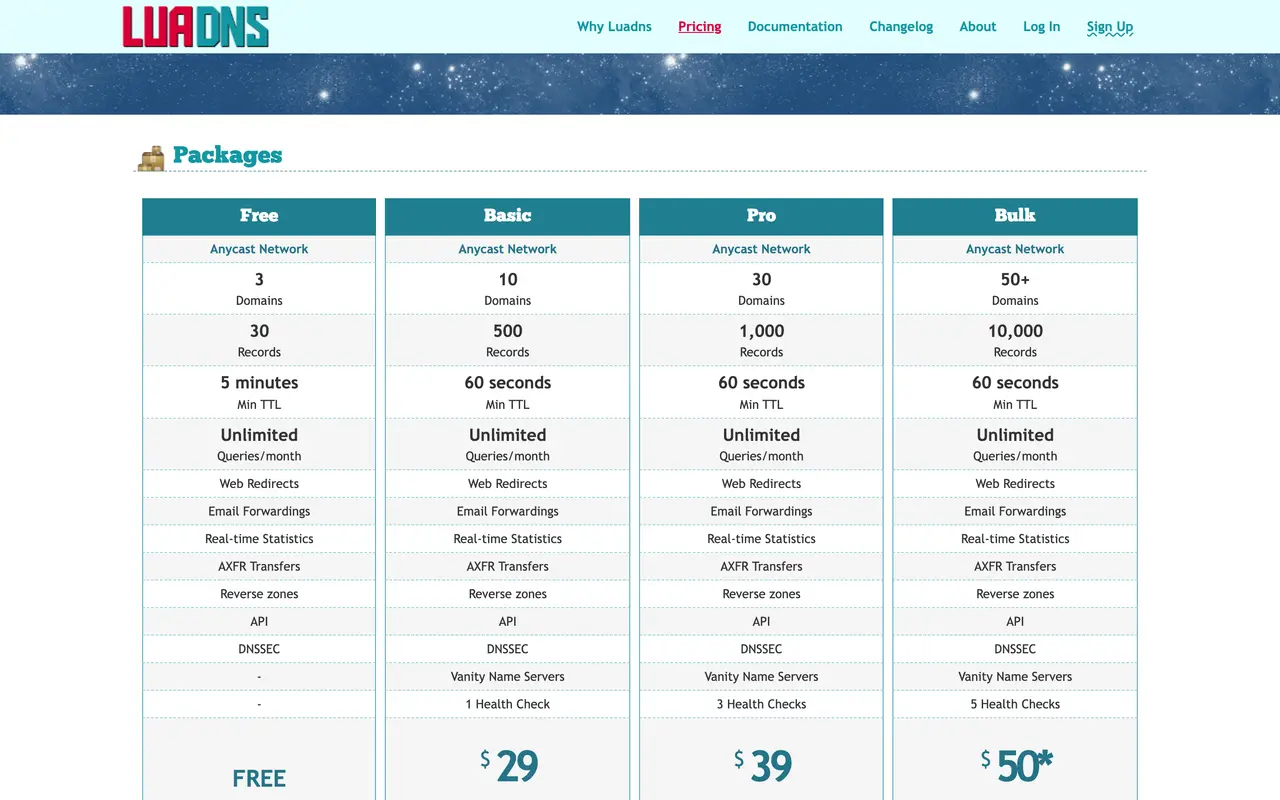The height and width of the screenshot is (800, 1280).
Task: Click Unlimited Queries/month in the Free plan
Action: [x=259, y=444]
